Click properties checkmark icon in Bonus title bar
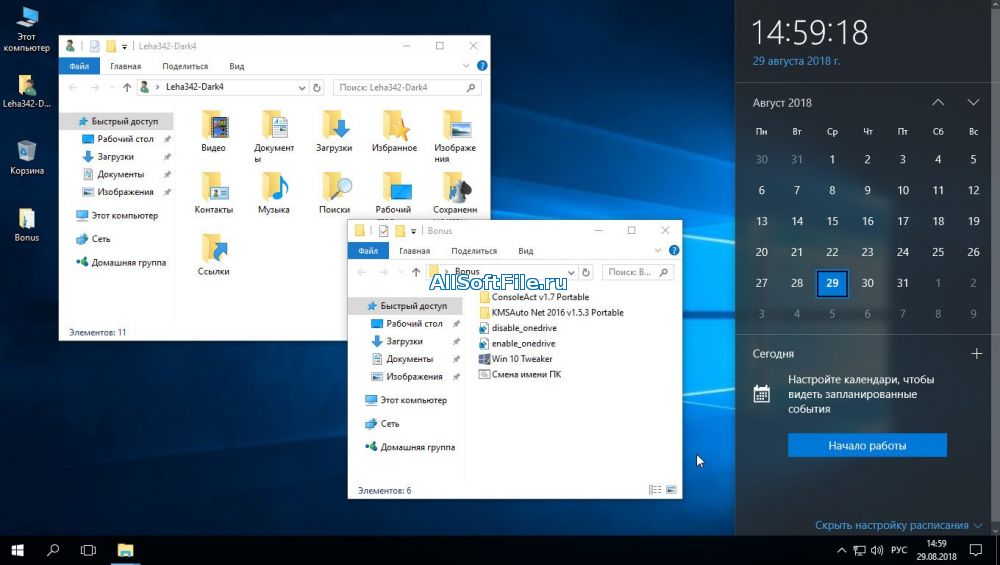 coord(382,231)
